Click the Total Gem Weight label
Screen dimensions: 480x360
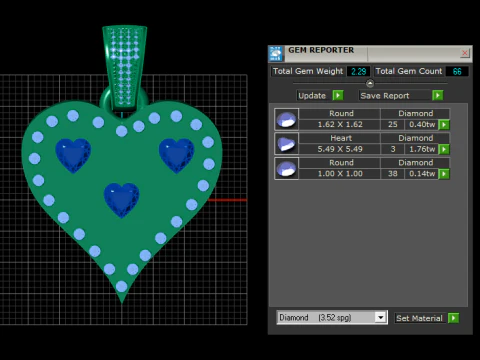coord(308,71)
